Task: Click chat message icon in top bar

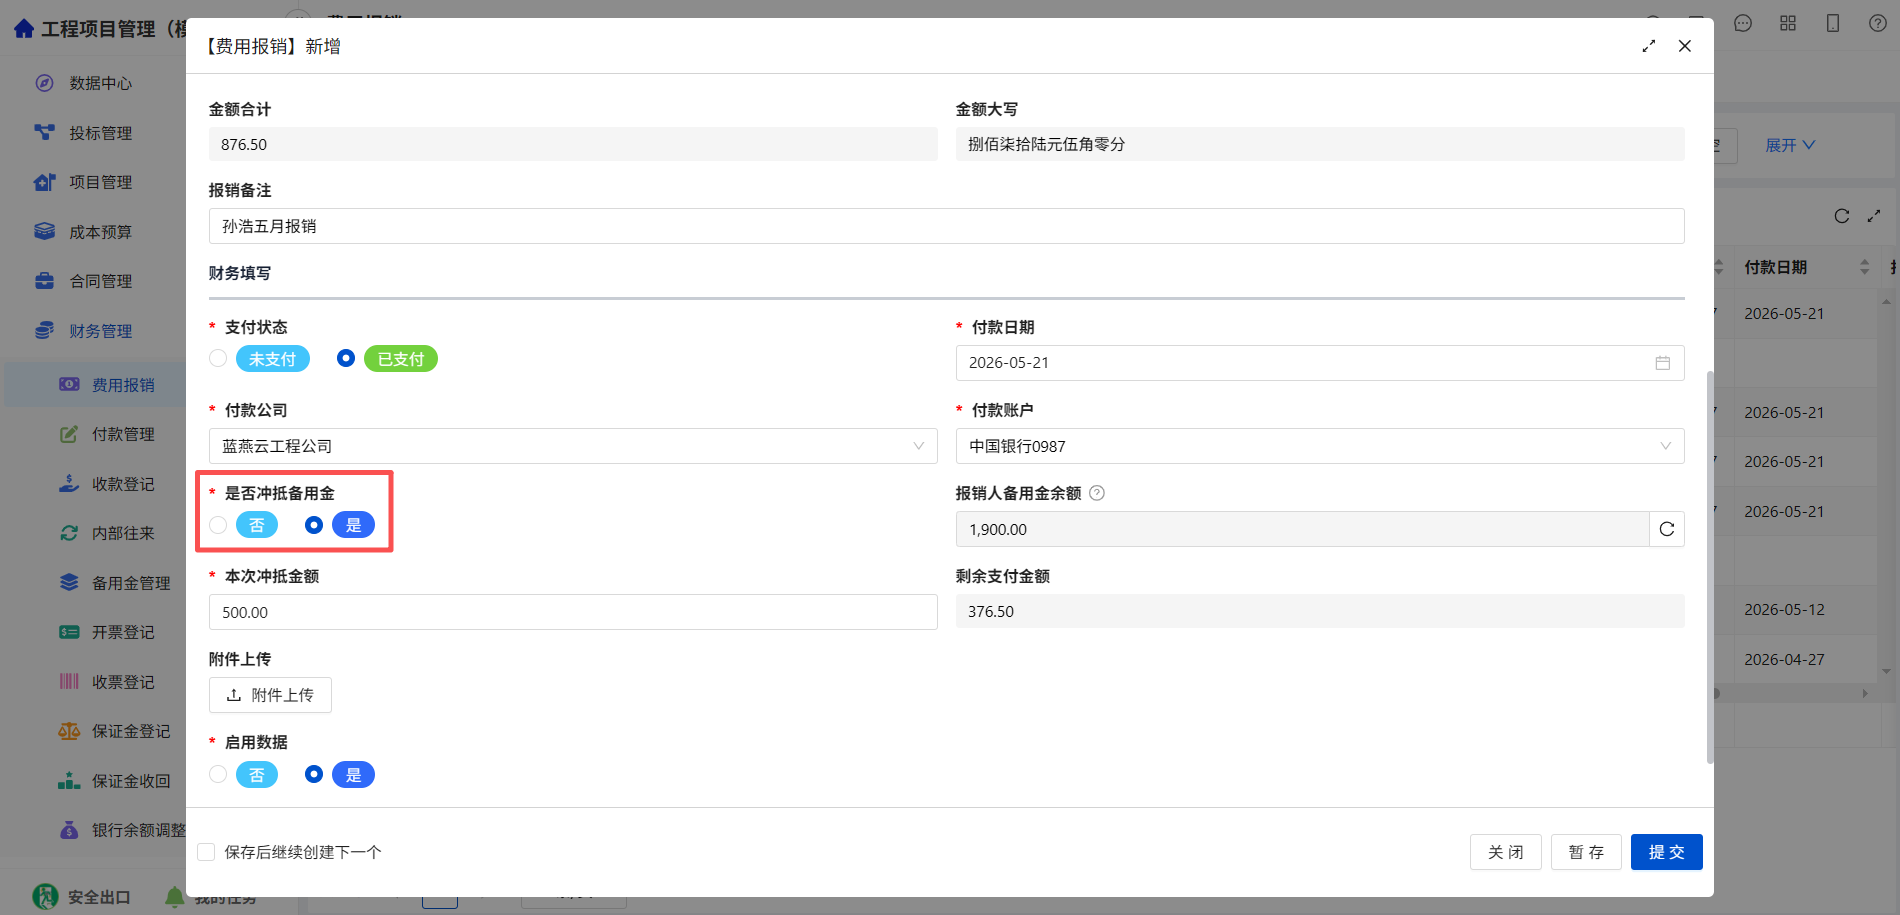Action: (1743, 23)
